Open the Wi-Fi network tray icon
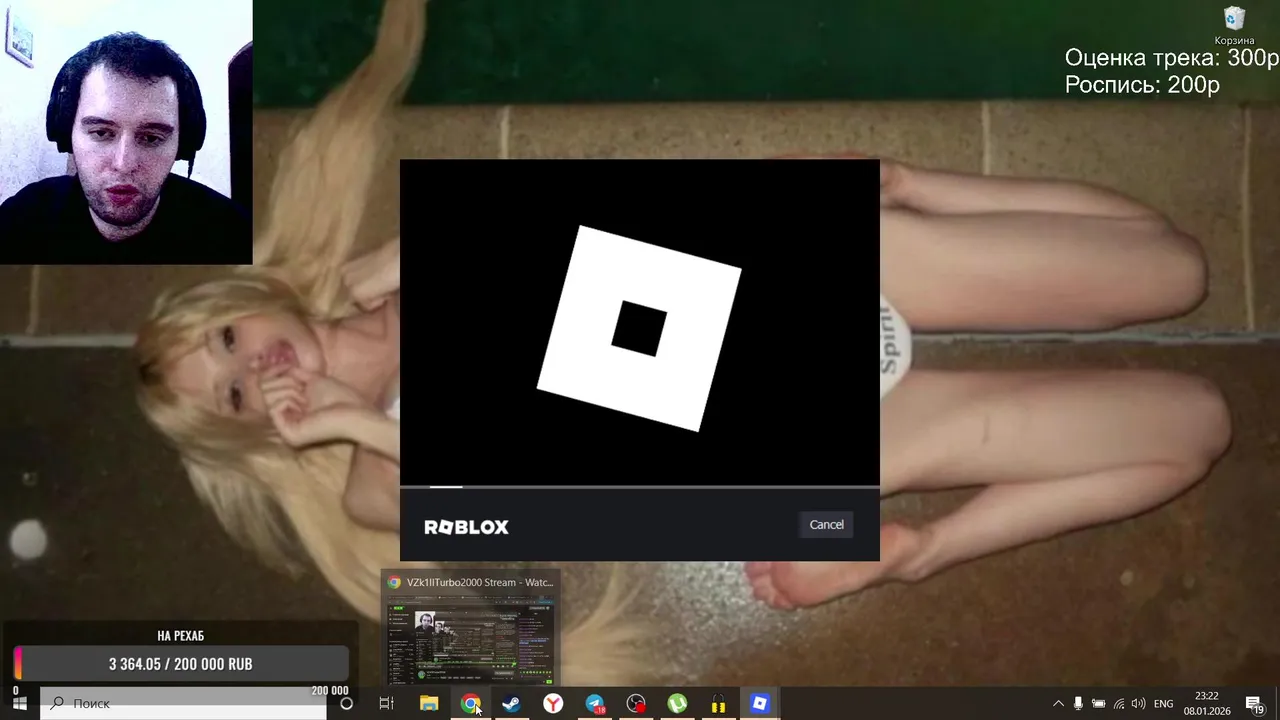Screen dimensions: 1280x720 1118,703
